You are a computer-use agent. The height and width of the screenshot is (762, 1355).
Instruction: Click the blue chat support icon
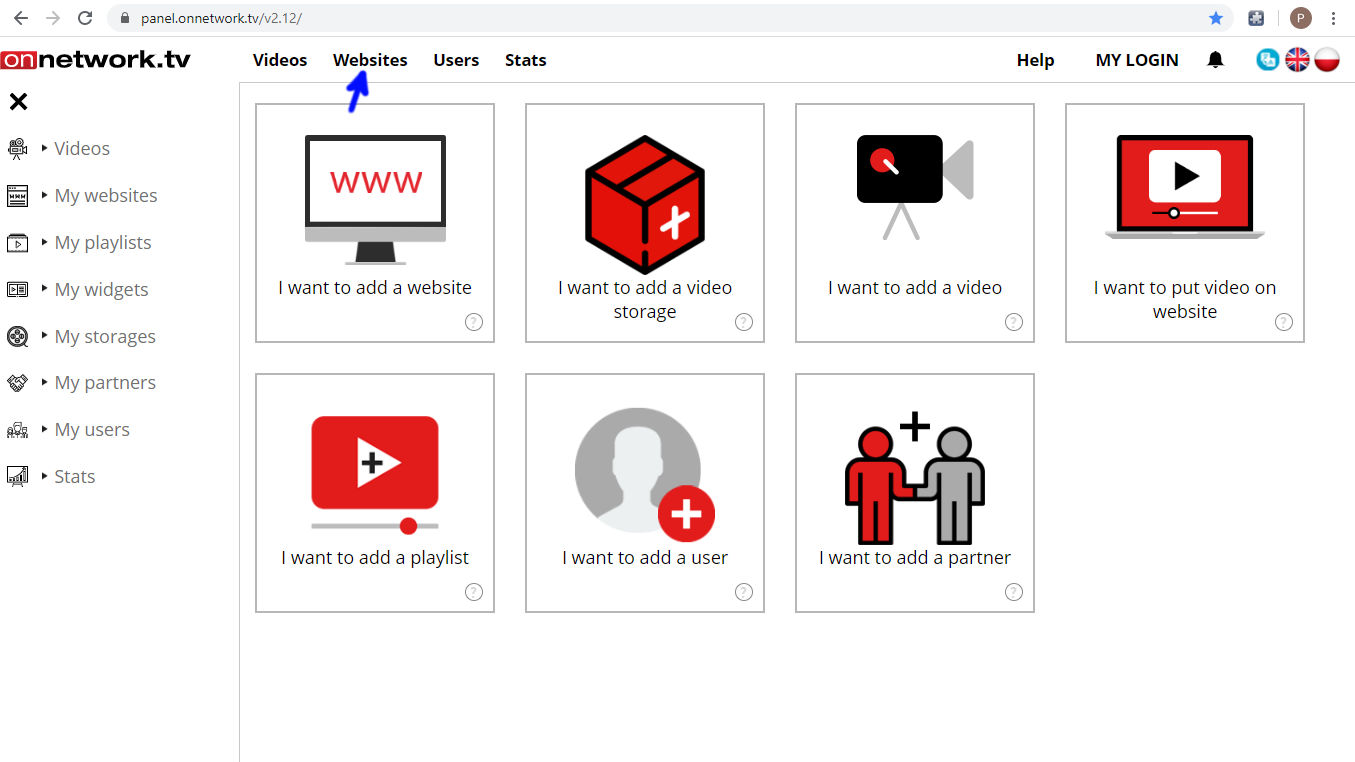[x=1267, y=60]
